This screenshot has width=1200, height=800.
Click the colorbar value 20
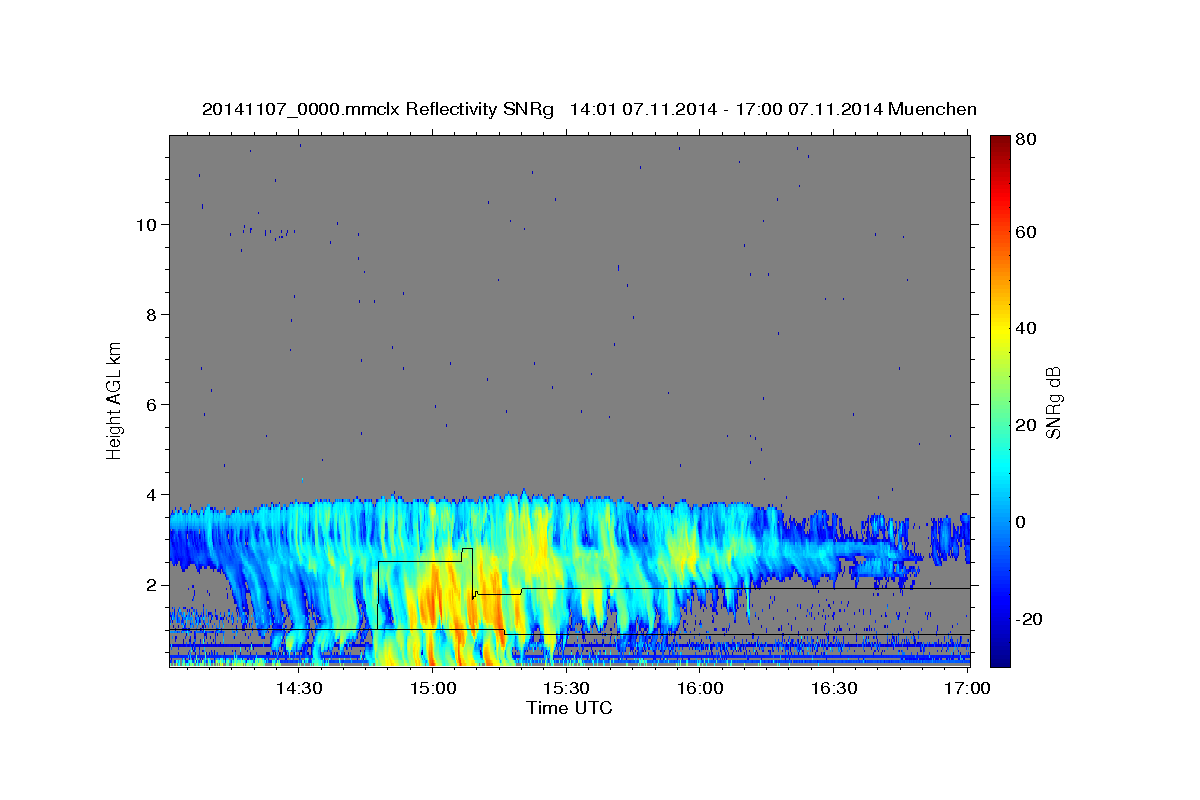[x=1028, y=425]
